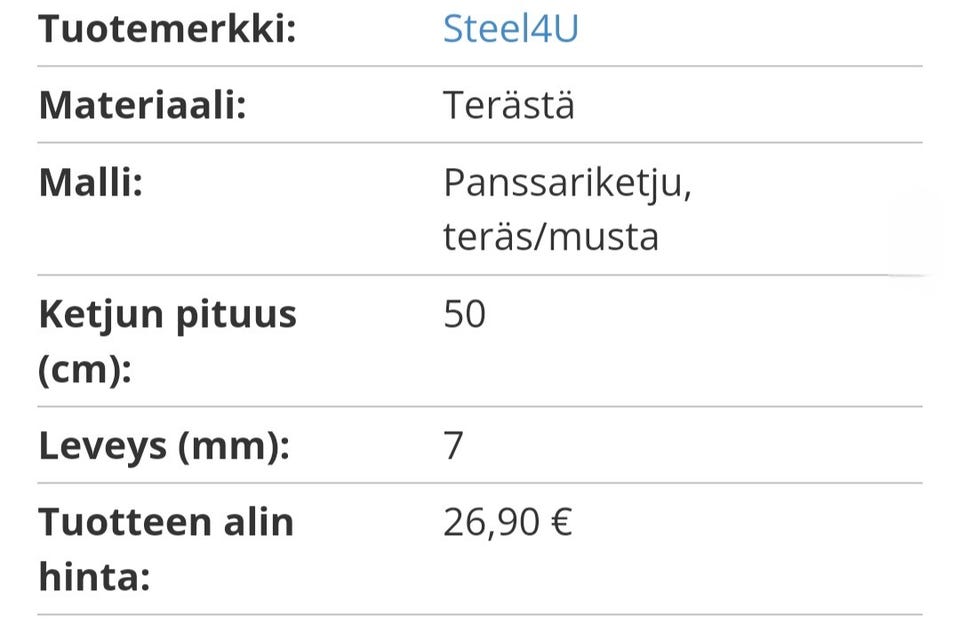Click the Leveys label word
Image resolution: width=960 pixels, height=624 pixels.
(102, 446)
